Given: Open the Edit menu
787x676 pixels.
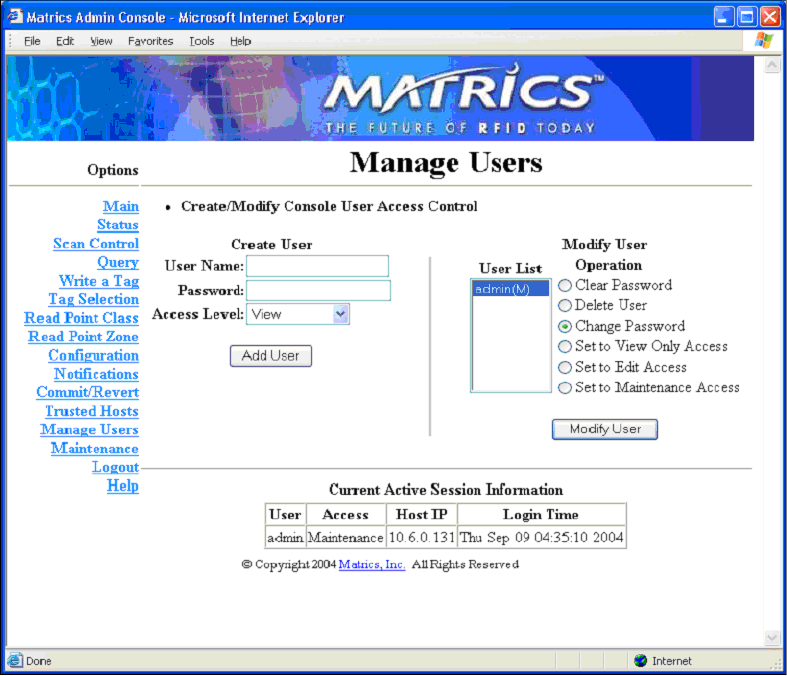Looking at the screenshot, I should 65,41.
